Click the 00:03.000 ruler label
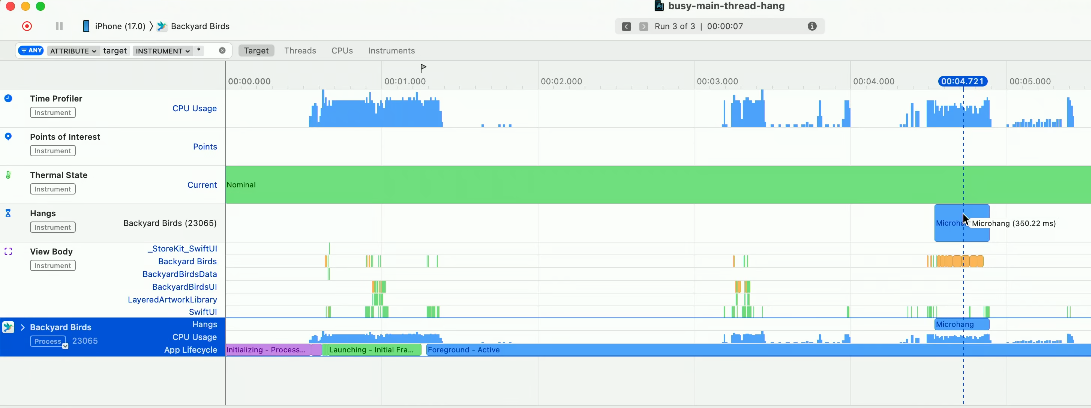 717,81
